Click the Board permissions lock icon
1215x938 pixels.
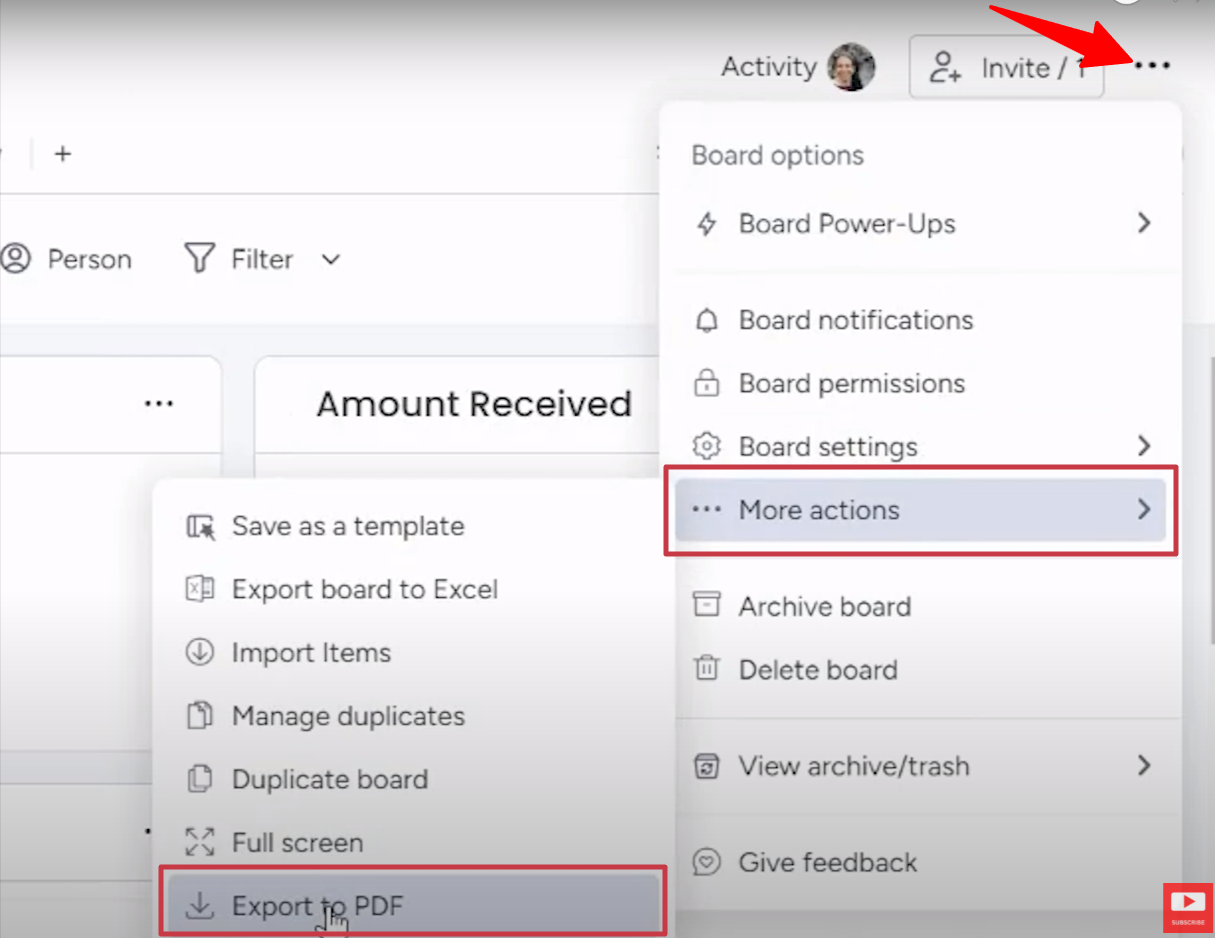point(707,383)
